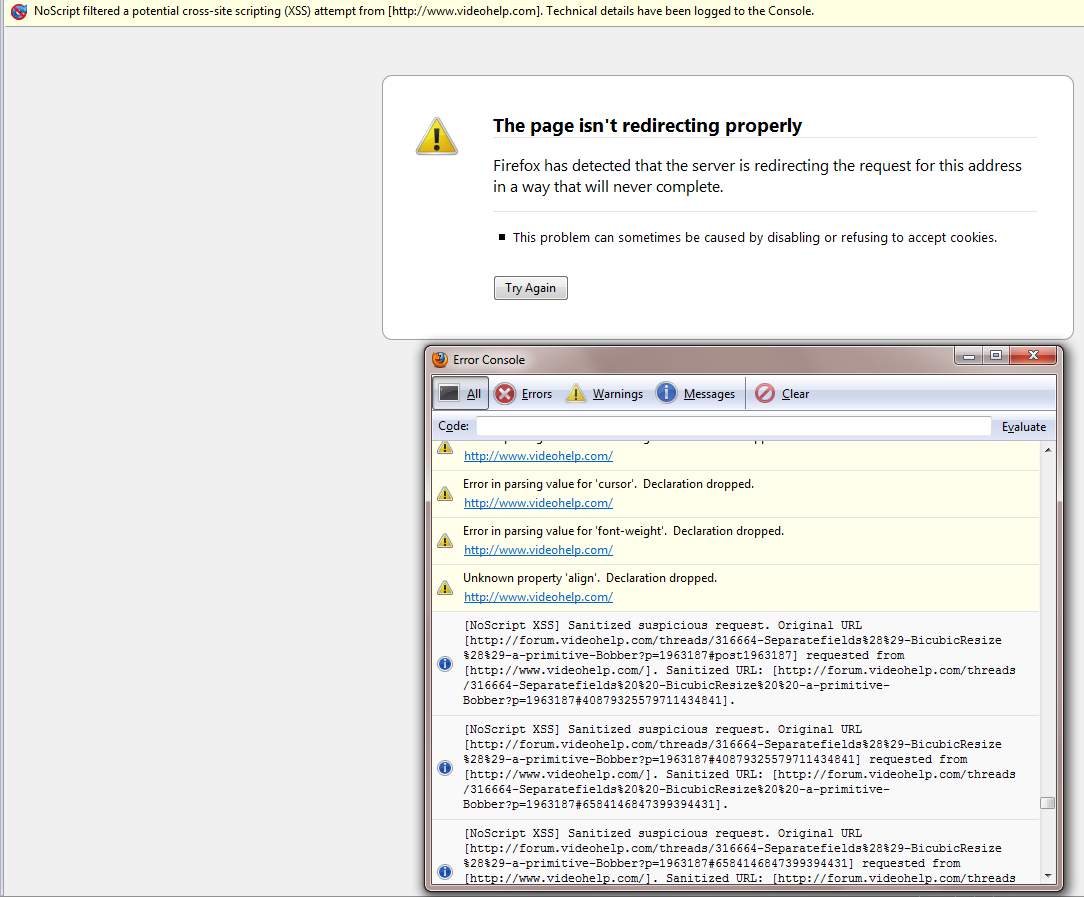The width and height of the screenshot is (1084, 897).
Task: Click the NoScript XSS notification message text
Action: point(424,11)
